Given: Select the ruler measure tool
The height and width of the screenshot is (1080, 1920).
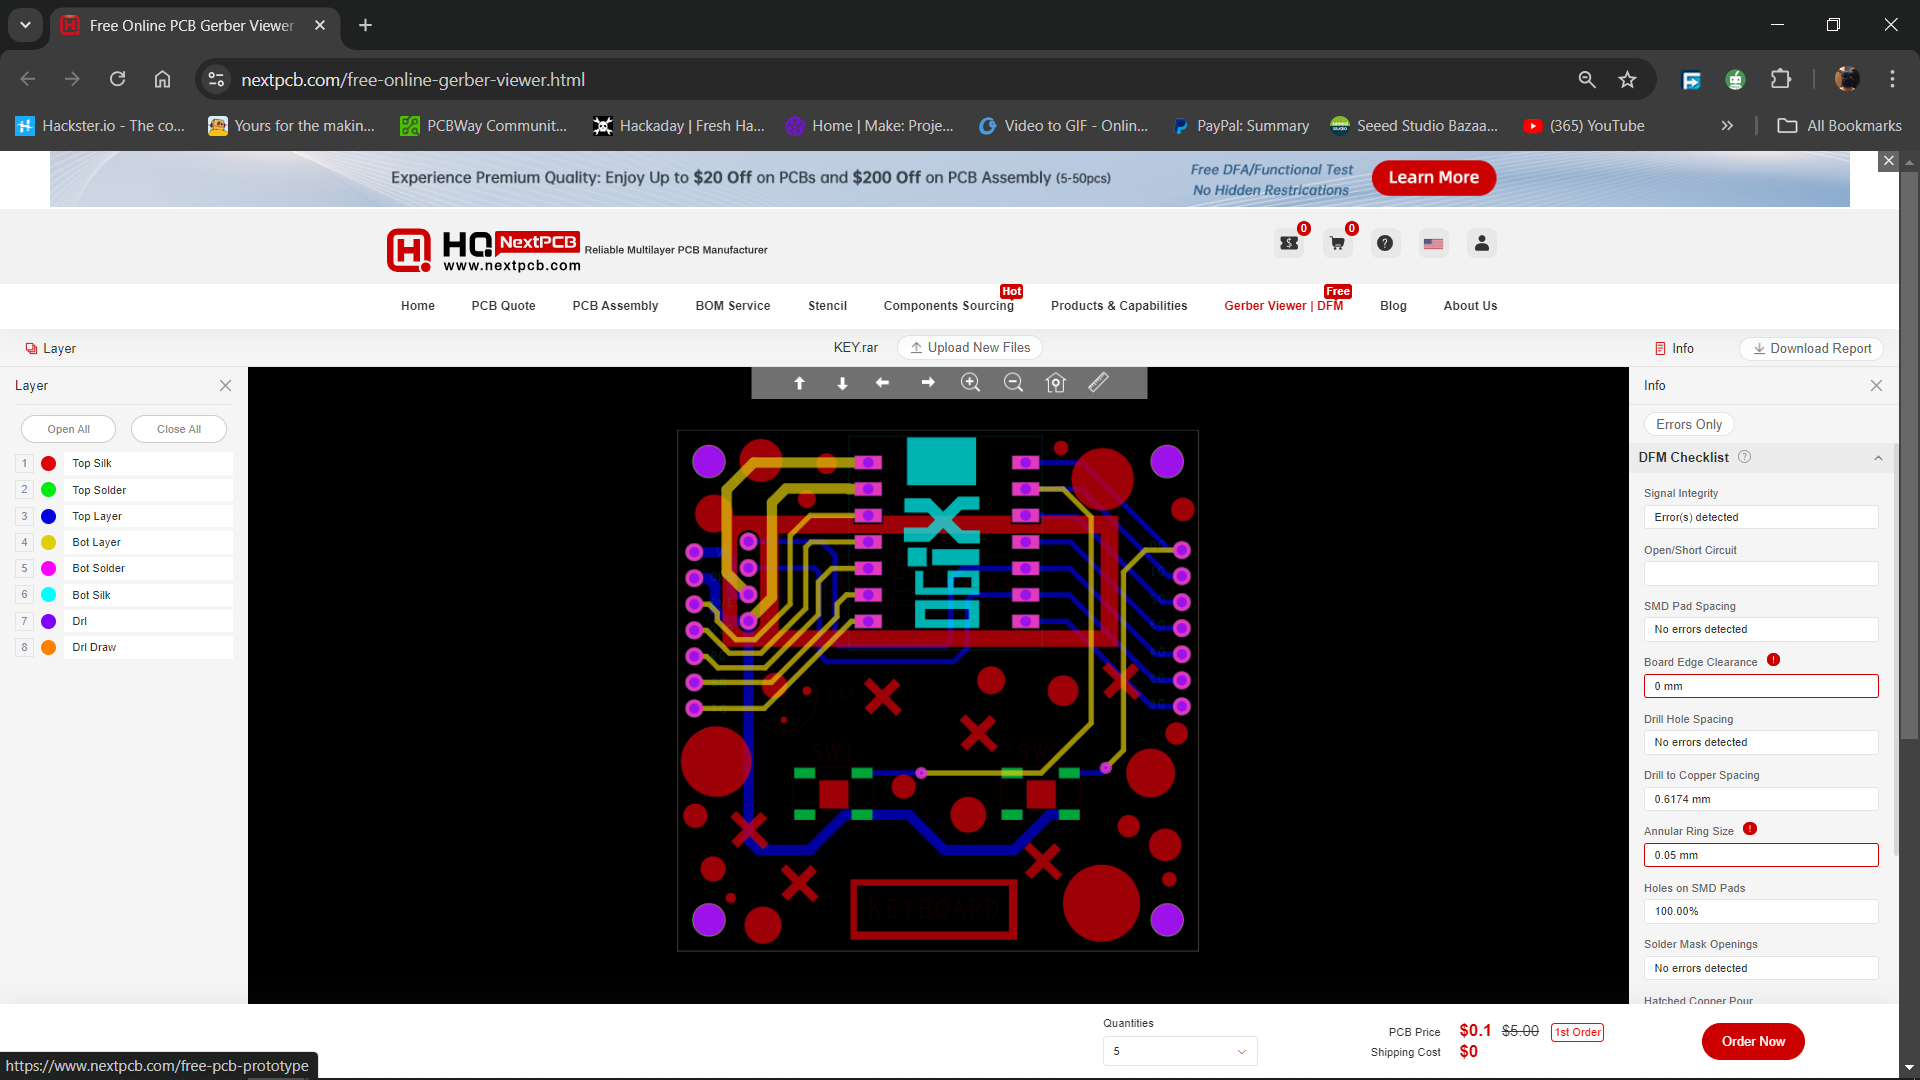Looking at the screenshot, I should [x=1098, y=383].
